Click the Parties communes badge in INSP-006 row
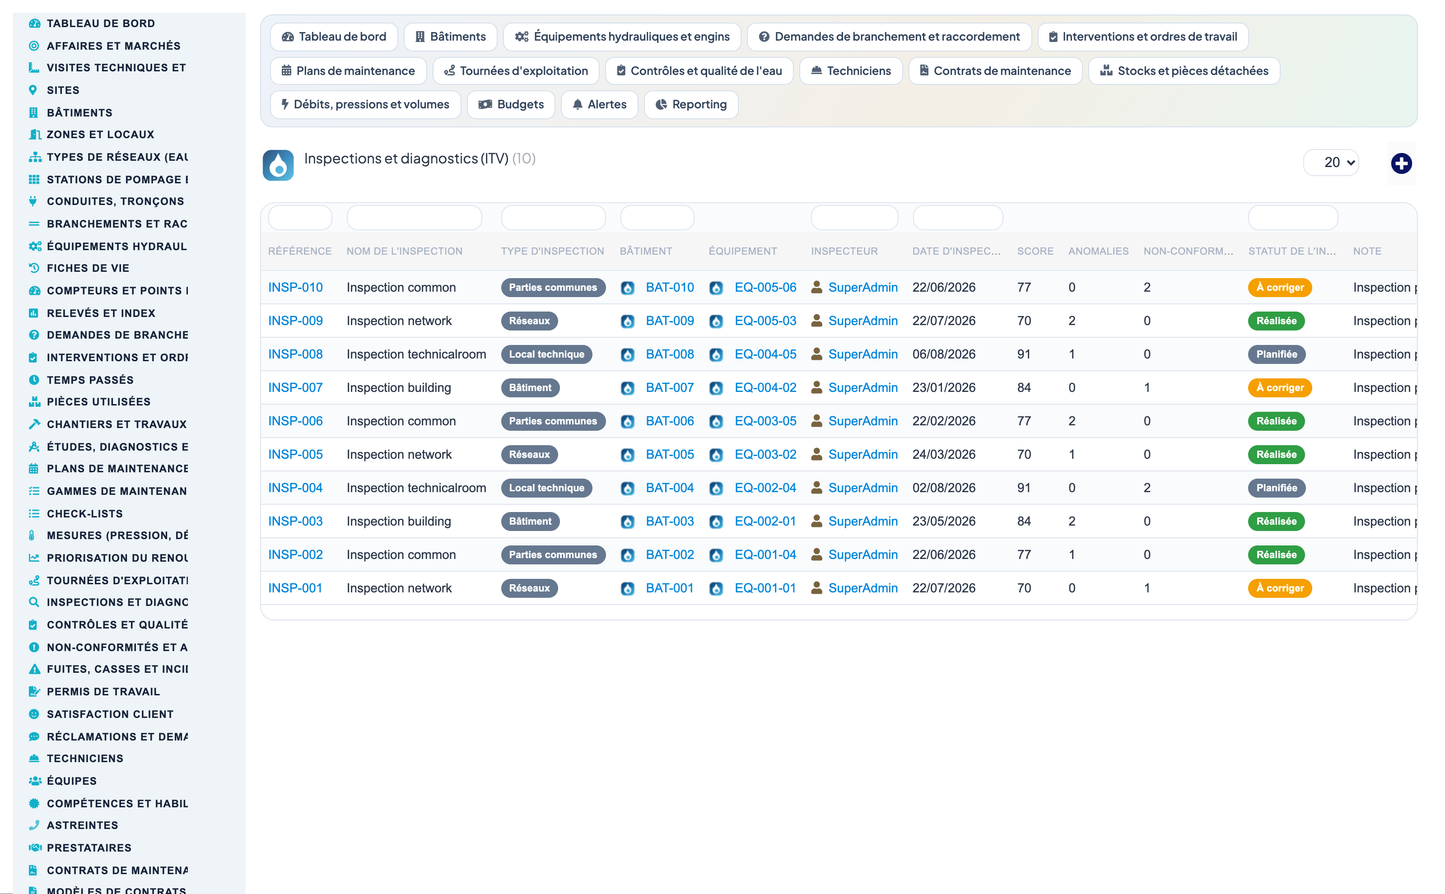The image size is (1445, 894). [x=553, y=421]
